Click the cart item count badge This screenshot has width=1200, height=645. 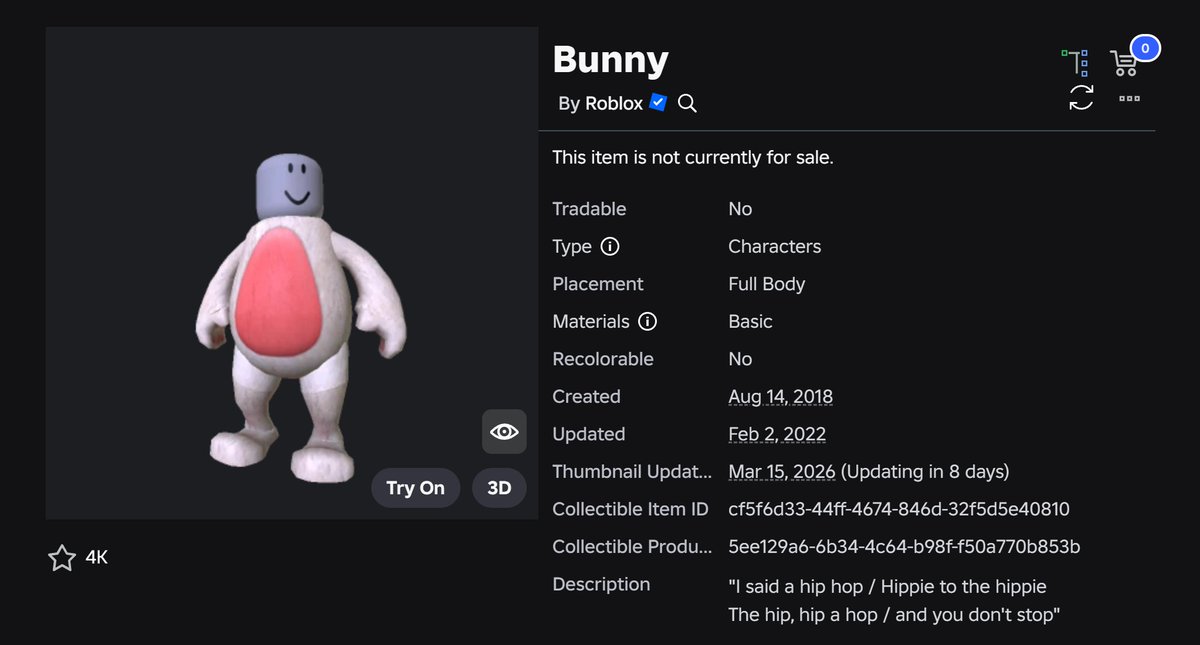pyautogui.click(x=1145, y=47)
